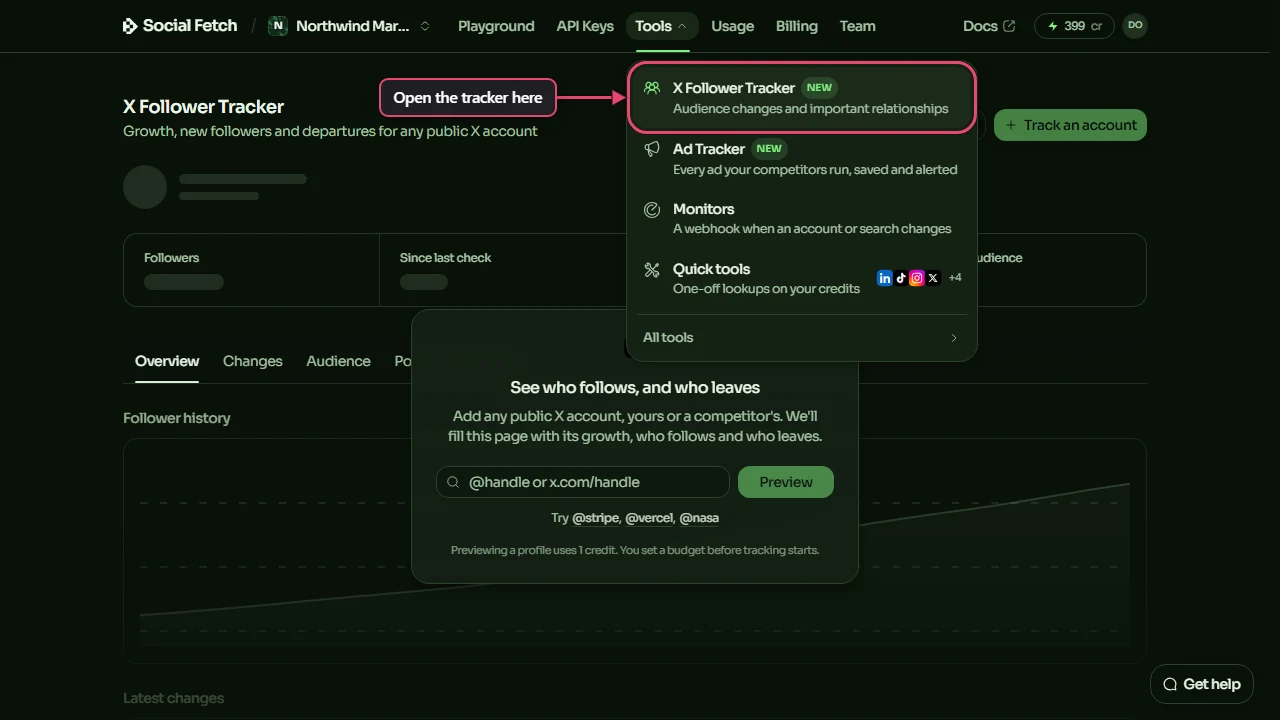
Task: Click the Followers stat label
Action: click(x=172, y=258)
